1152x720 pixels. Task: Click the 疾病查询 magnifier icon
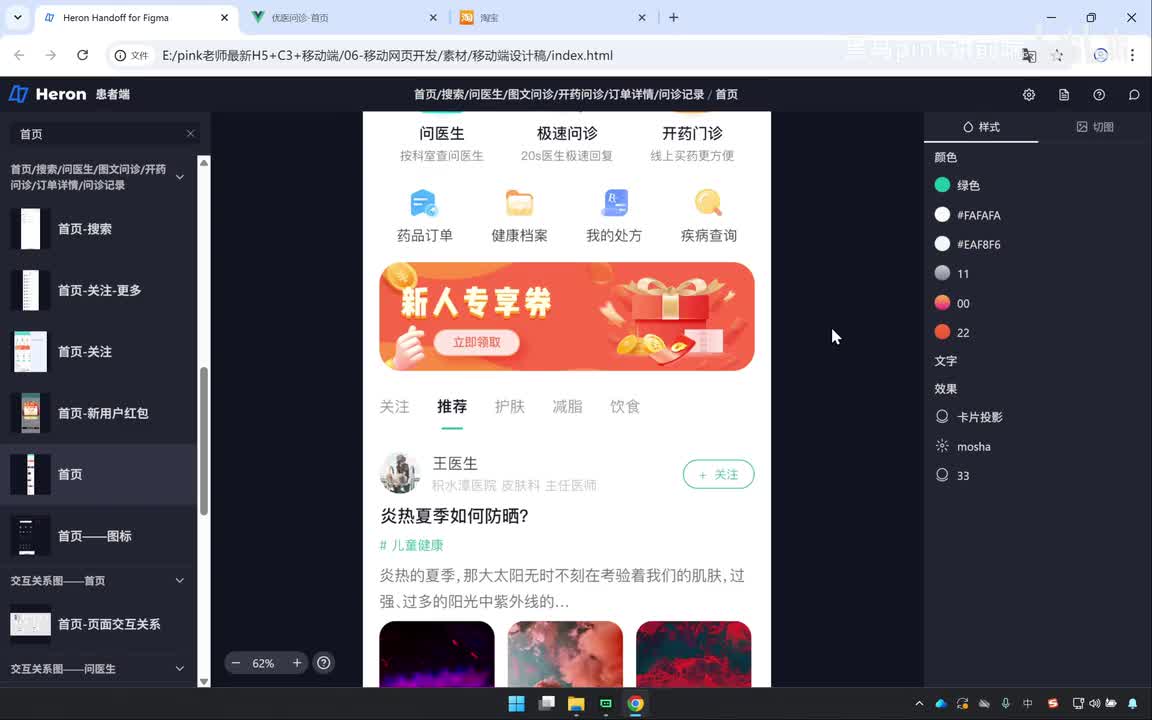tap(708, 203)
